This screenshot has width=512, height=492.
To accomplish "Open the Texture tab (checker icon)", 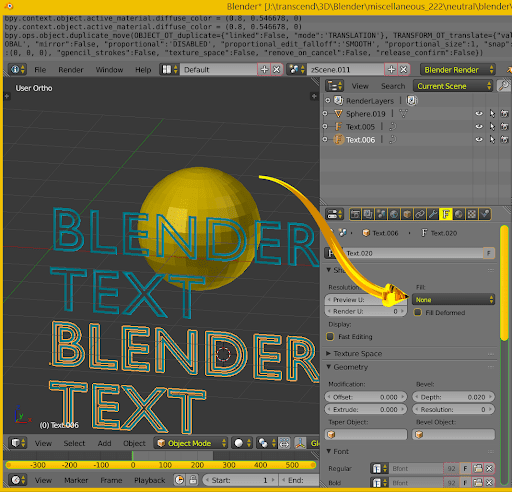I will tap(472, 214).
